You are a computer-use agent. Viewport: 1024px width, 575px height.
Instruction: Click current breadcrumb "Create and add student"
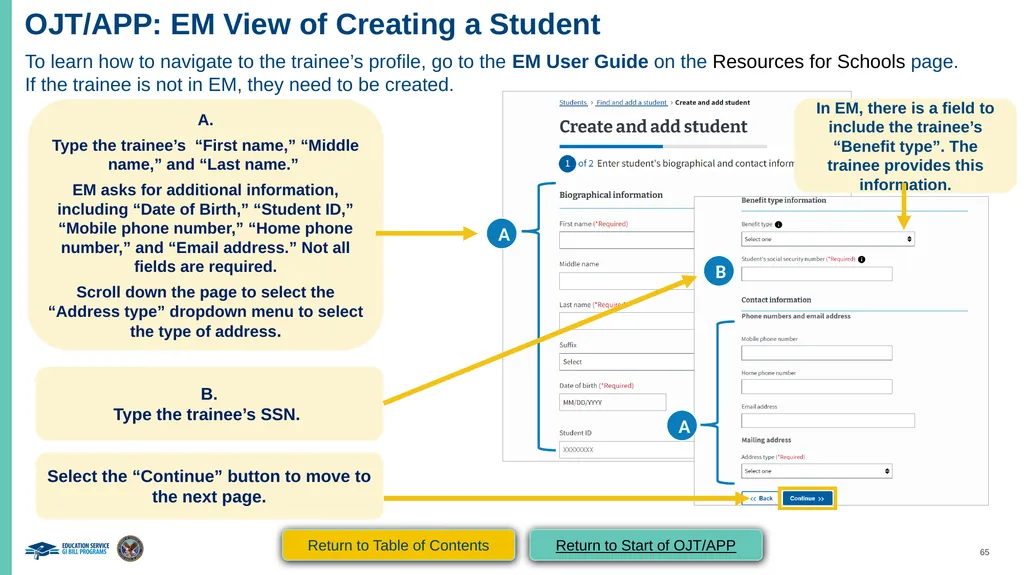712,103
